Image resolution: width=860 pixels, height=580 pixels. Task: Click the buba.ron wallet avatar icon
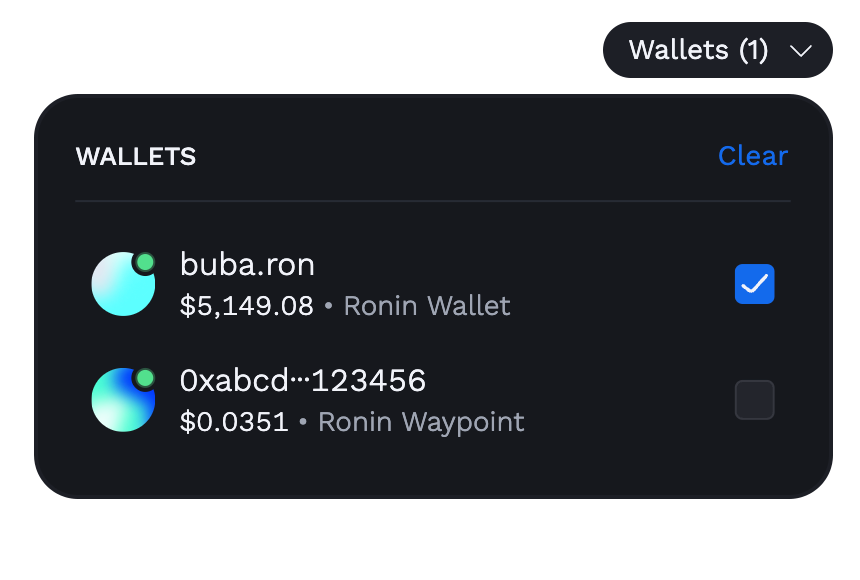click(123, 284)
